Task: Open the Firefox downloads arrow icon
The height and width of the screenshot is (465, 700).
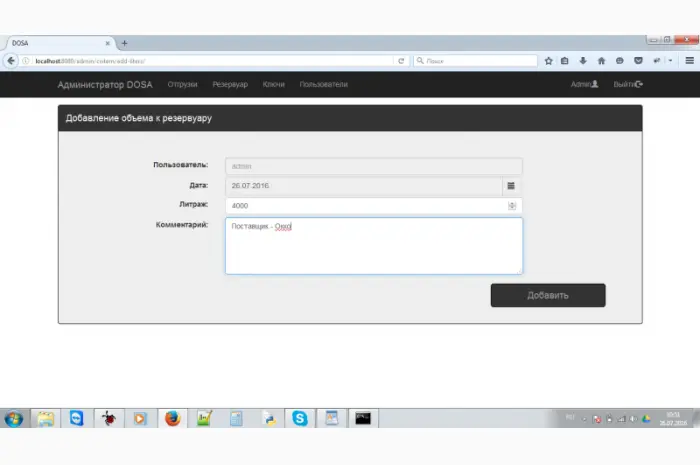Action: [x=583, y=61]
